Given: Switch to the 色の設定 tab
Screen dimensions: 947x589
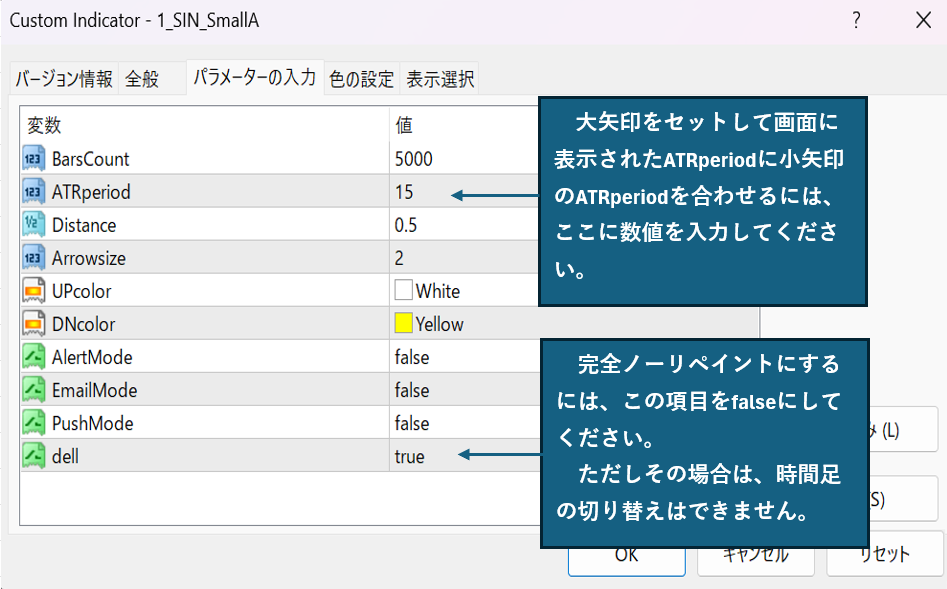Looking at the screenshot, I should point(362,79).
